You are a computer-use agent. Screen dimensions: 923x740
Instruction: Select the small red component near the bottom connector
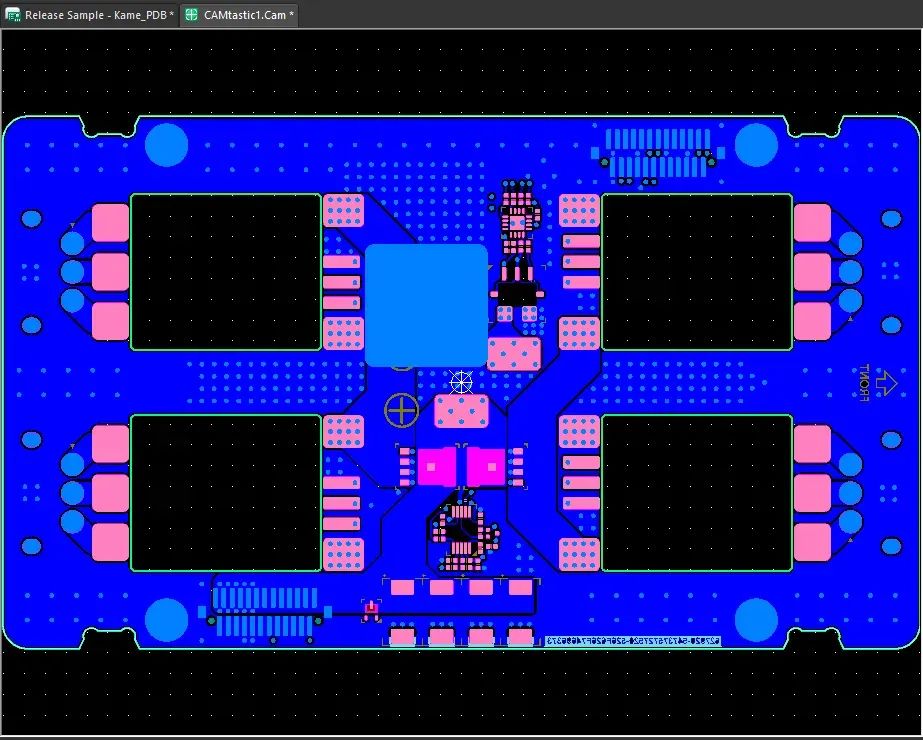tap(371, 609)
